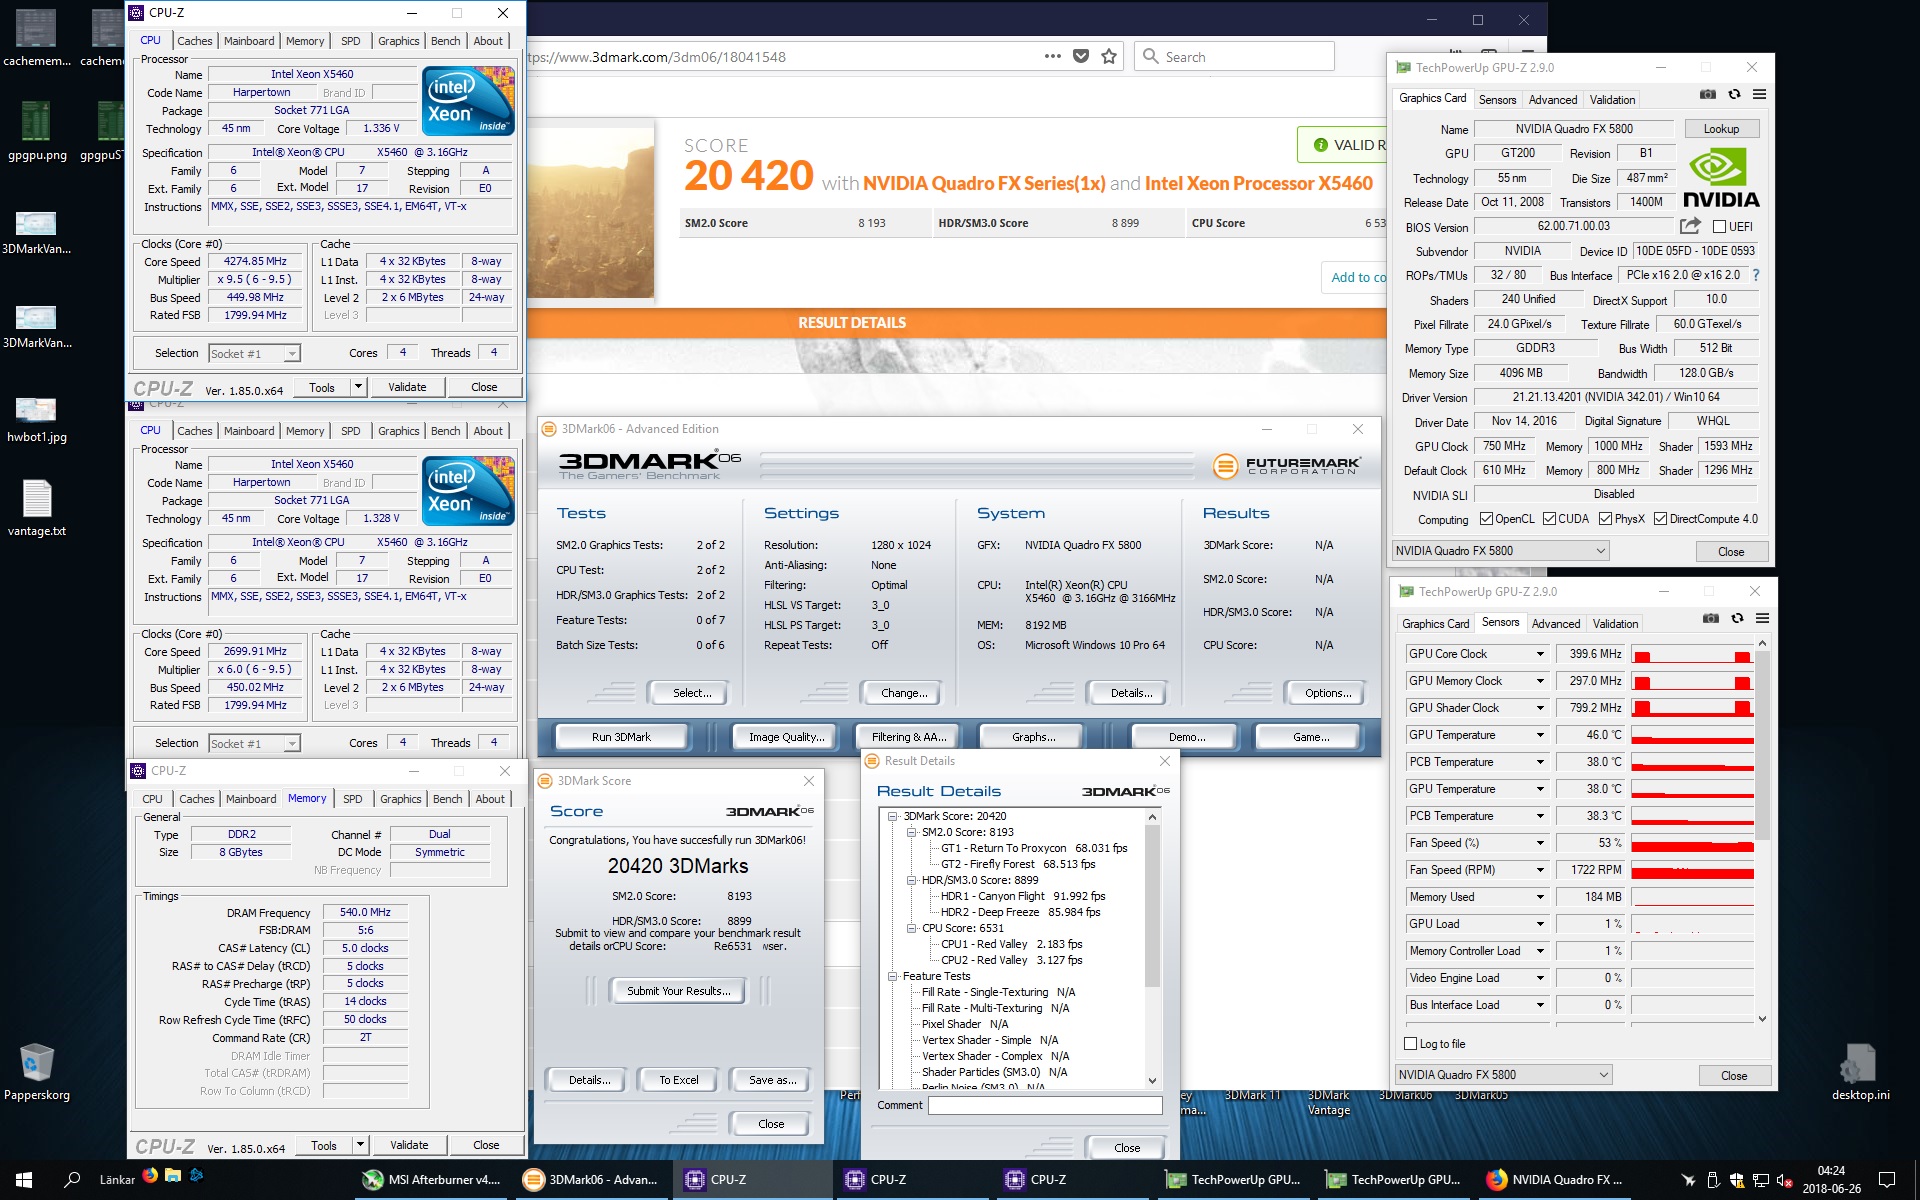Open gpgpu.png desktop icon
Screen dimensions: 1920x1200
click(37, 132)
